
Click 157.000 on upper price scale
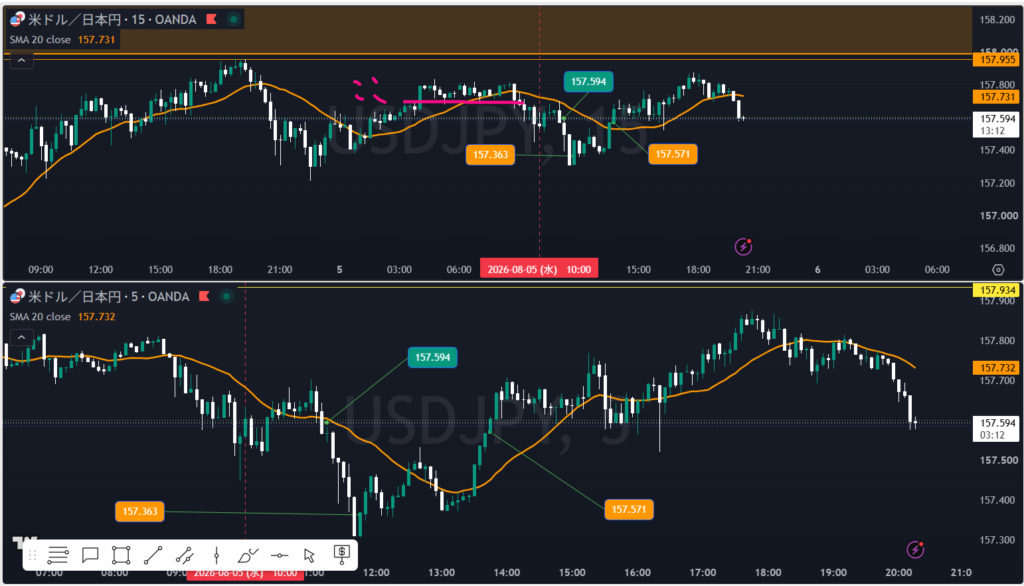[998, 216]
